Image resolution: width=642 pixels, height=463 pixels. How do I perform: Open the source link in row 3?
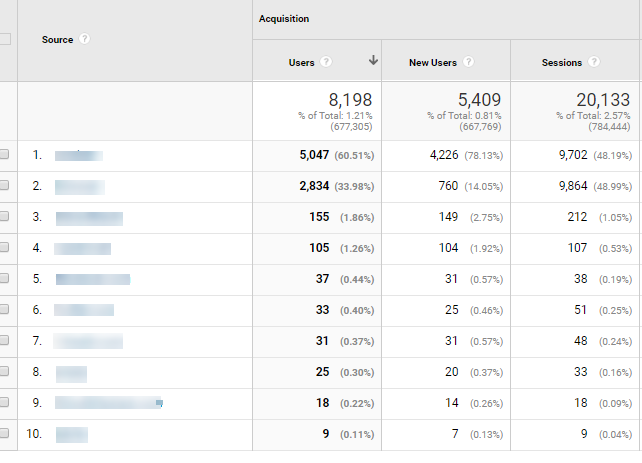[x=89, y=217]
